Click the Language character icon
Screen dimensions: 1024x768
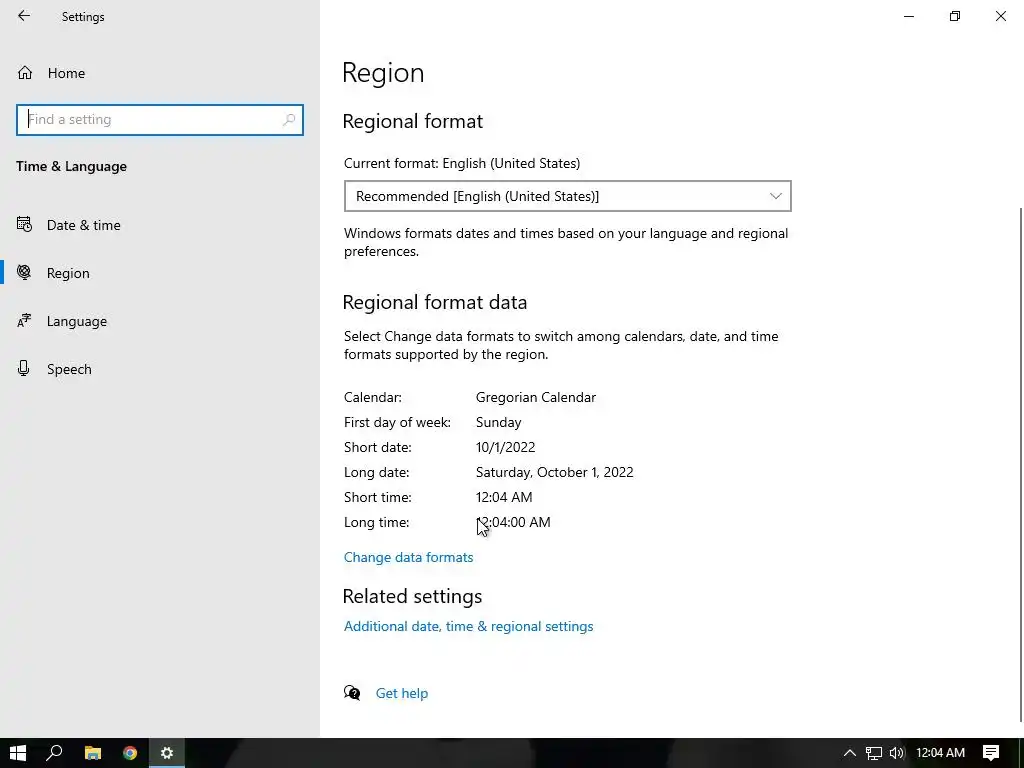pyautogui.click(x=24, y=321)
